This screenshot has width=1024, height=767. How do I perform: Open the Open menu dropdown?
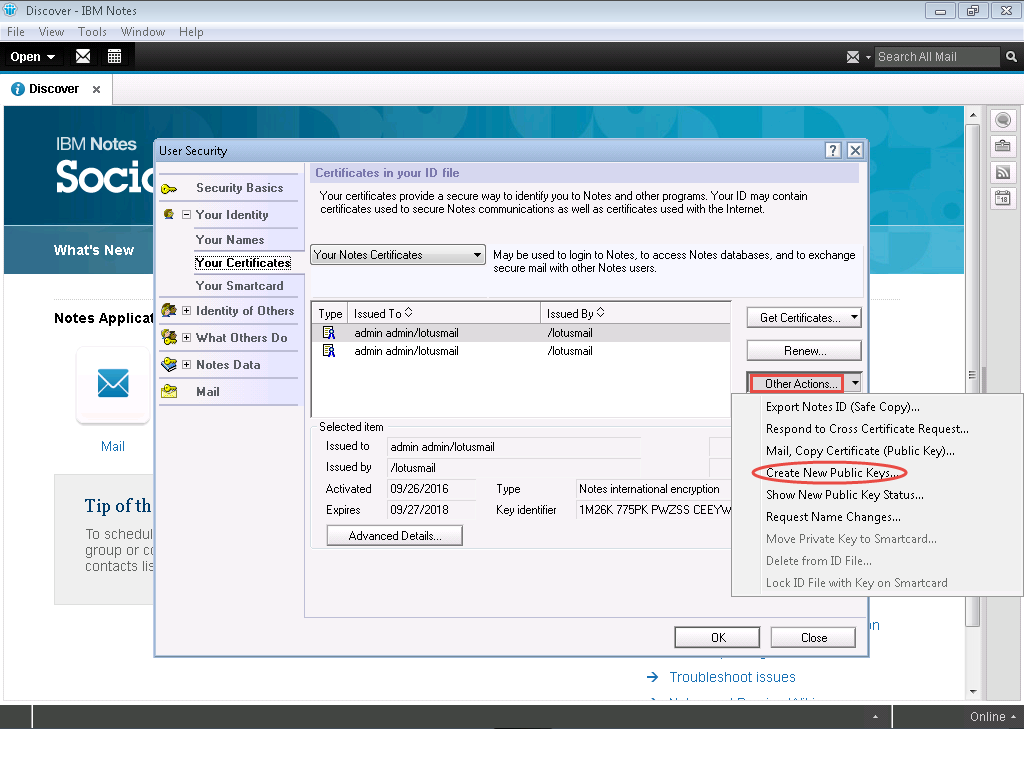[x=32, y=57]
